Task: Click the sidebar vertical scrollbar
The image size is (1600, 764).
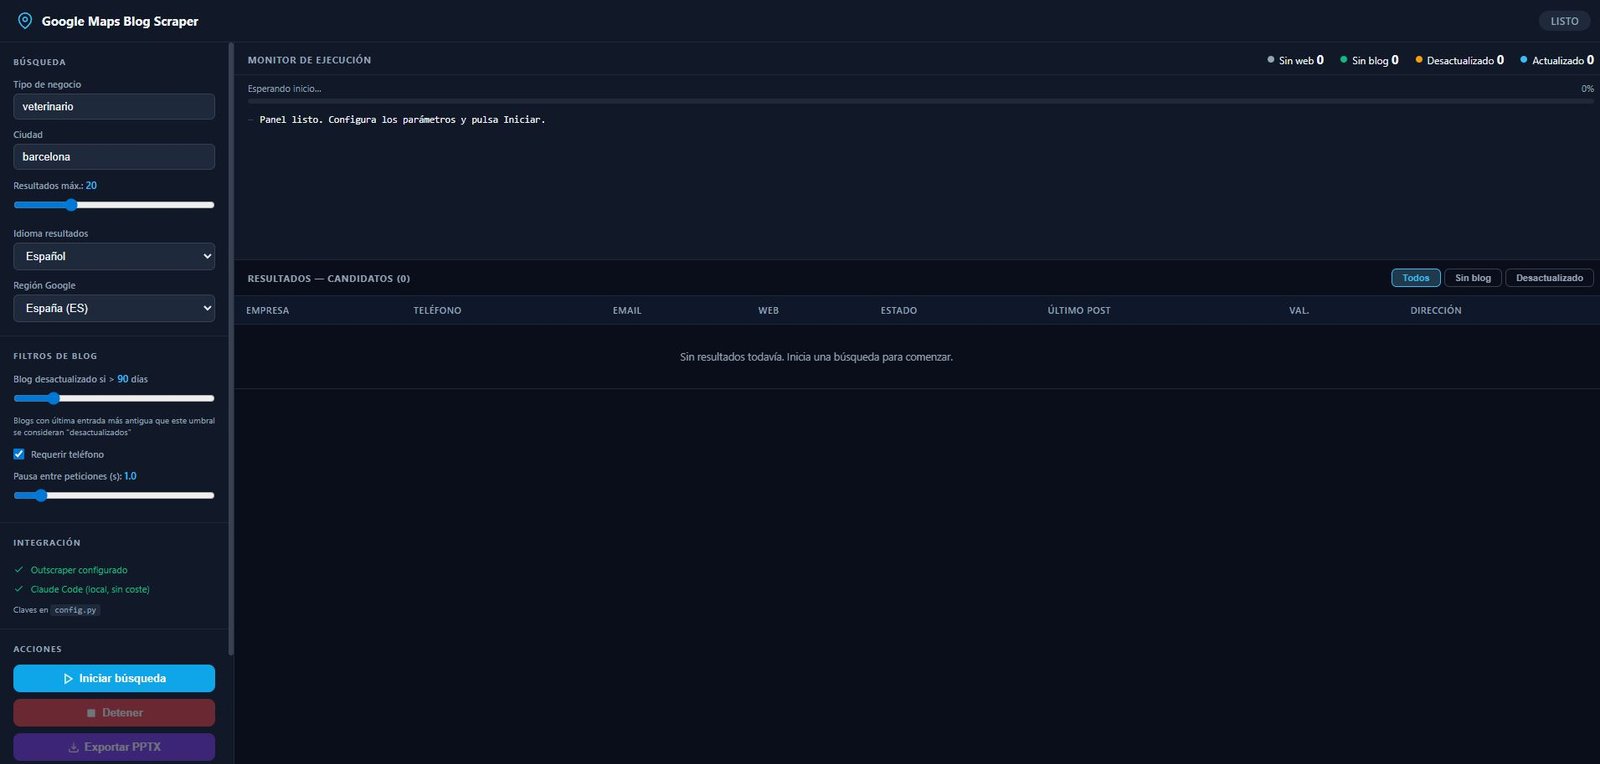Action: click(231, 350)
